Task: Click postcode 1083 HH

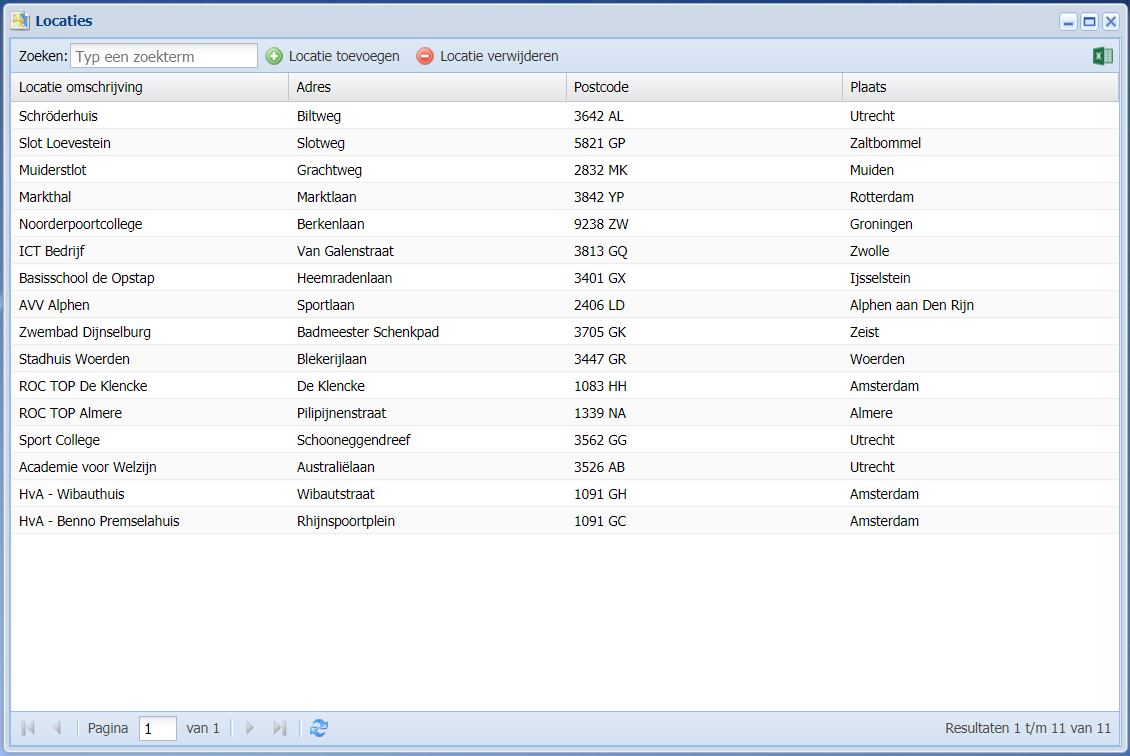Action: pyautogui.click(x=600, y=386)
